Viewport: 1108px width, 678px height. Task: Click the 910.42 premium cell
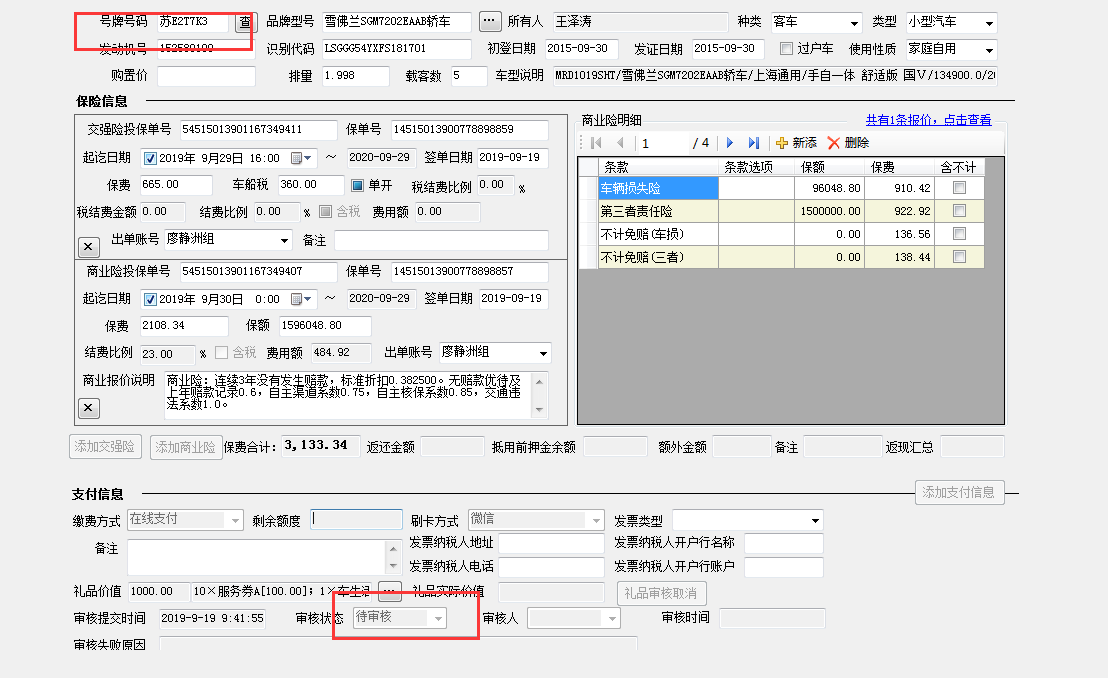[900, 188]
